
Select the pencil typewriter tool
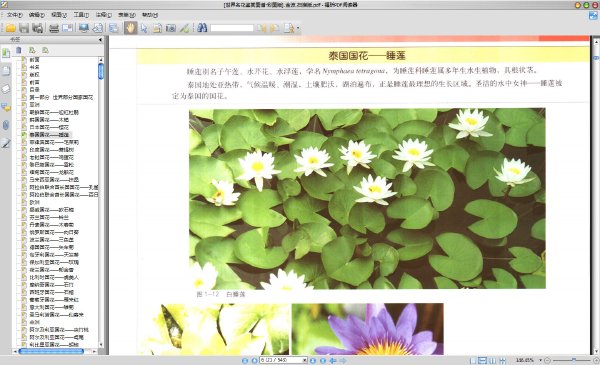click(x=185, y=28)
